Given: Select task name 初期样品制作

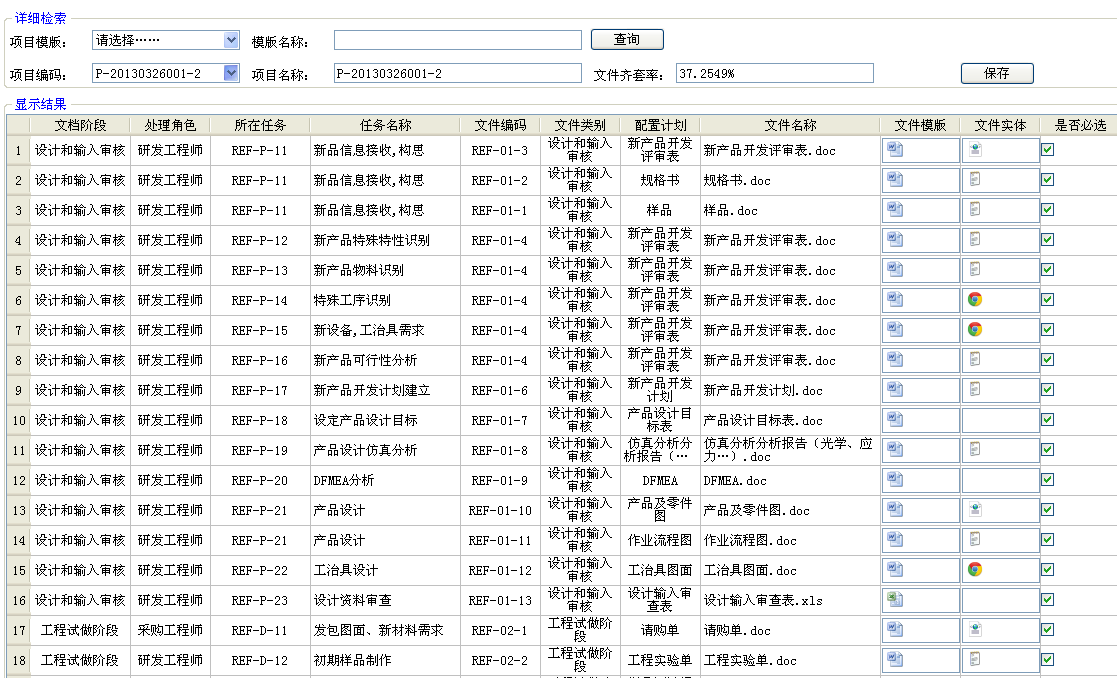Looking at the screenshot, I should [352, 660].
